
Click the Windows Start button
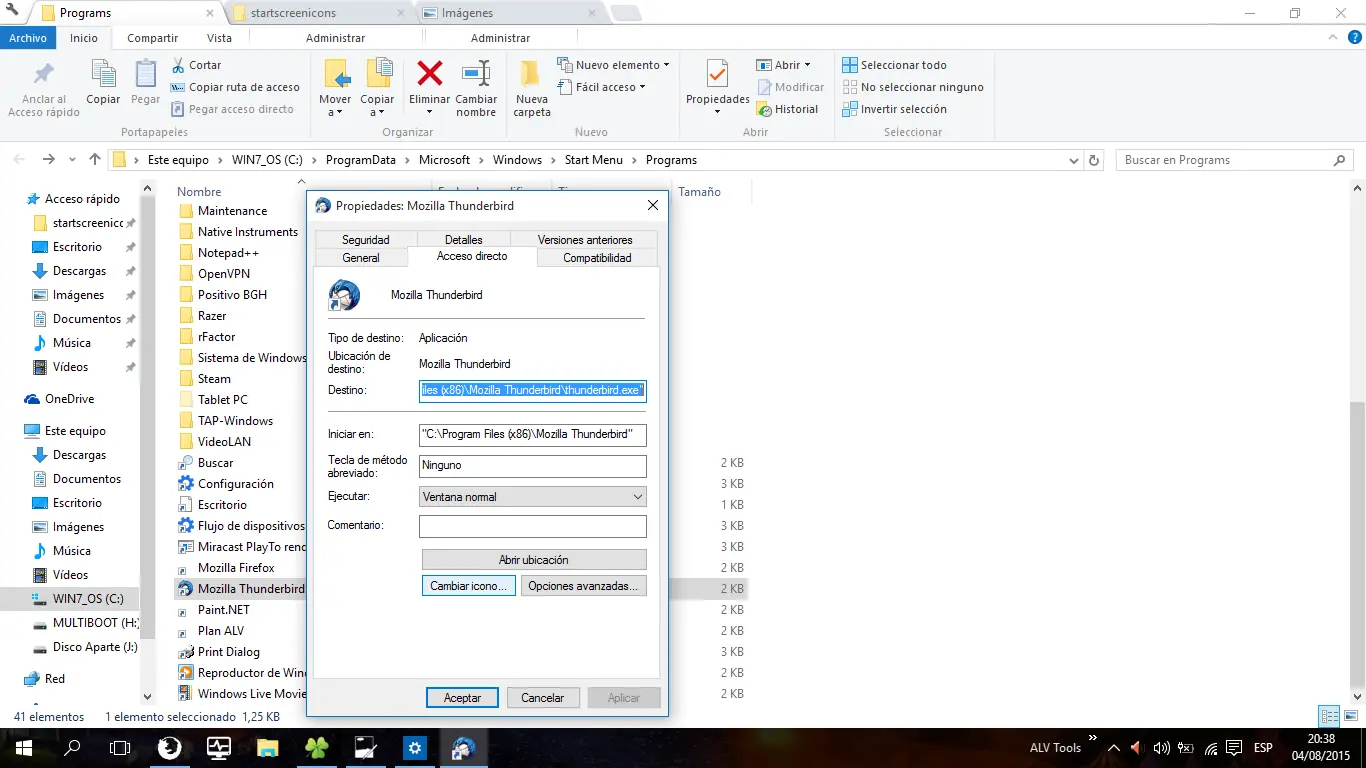(23, 747)
